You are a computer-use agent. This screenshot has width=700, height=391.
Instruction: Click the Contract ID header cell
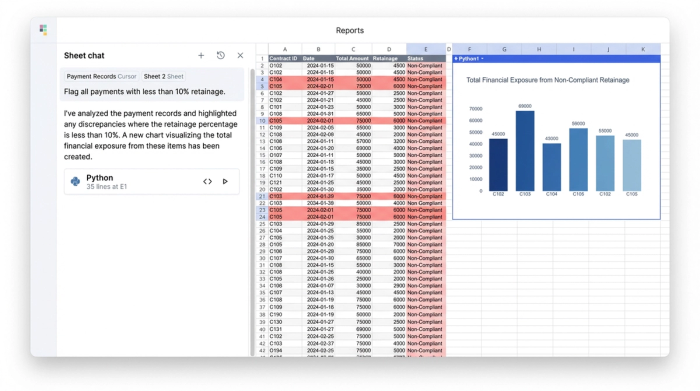(x=285, y=58)
